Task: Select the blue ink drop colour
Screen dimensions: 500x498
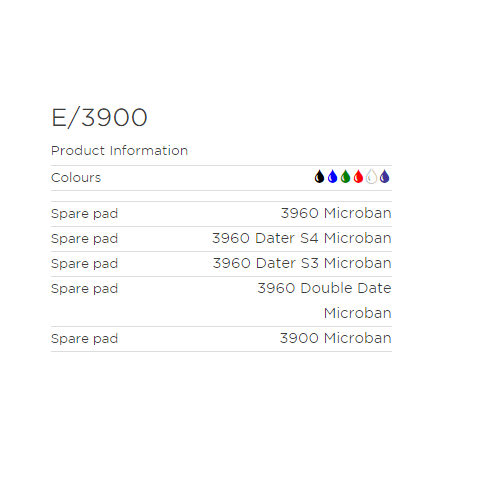Action: (x=332, y=177)
